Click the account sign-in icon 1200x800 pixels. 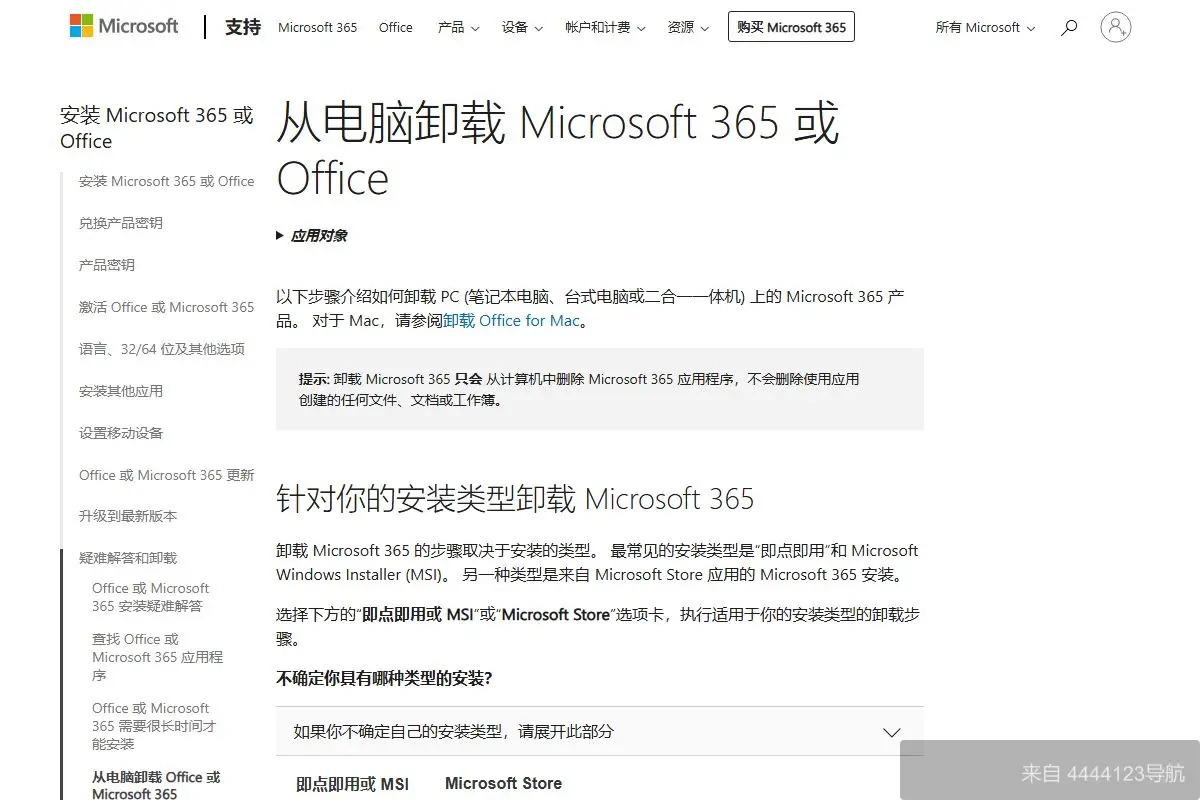(1115, 28)
